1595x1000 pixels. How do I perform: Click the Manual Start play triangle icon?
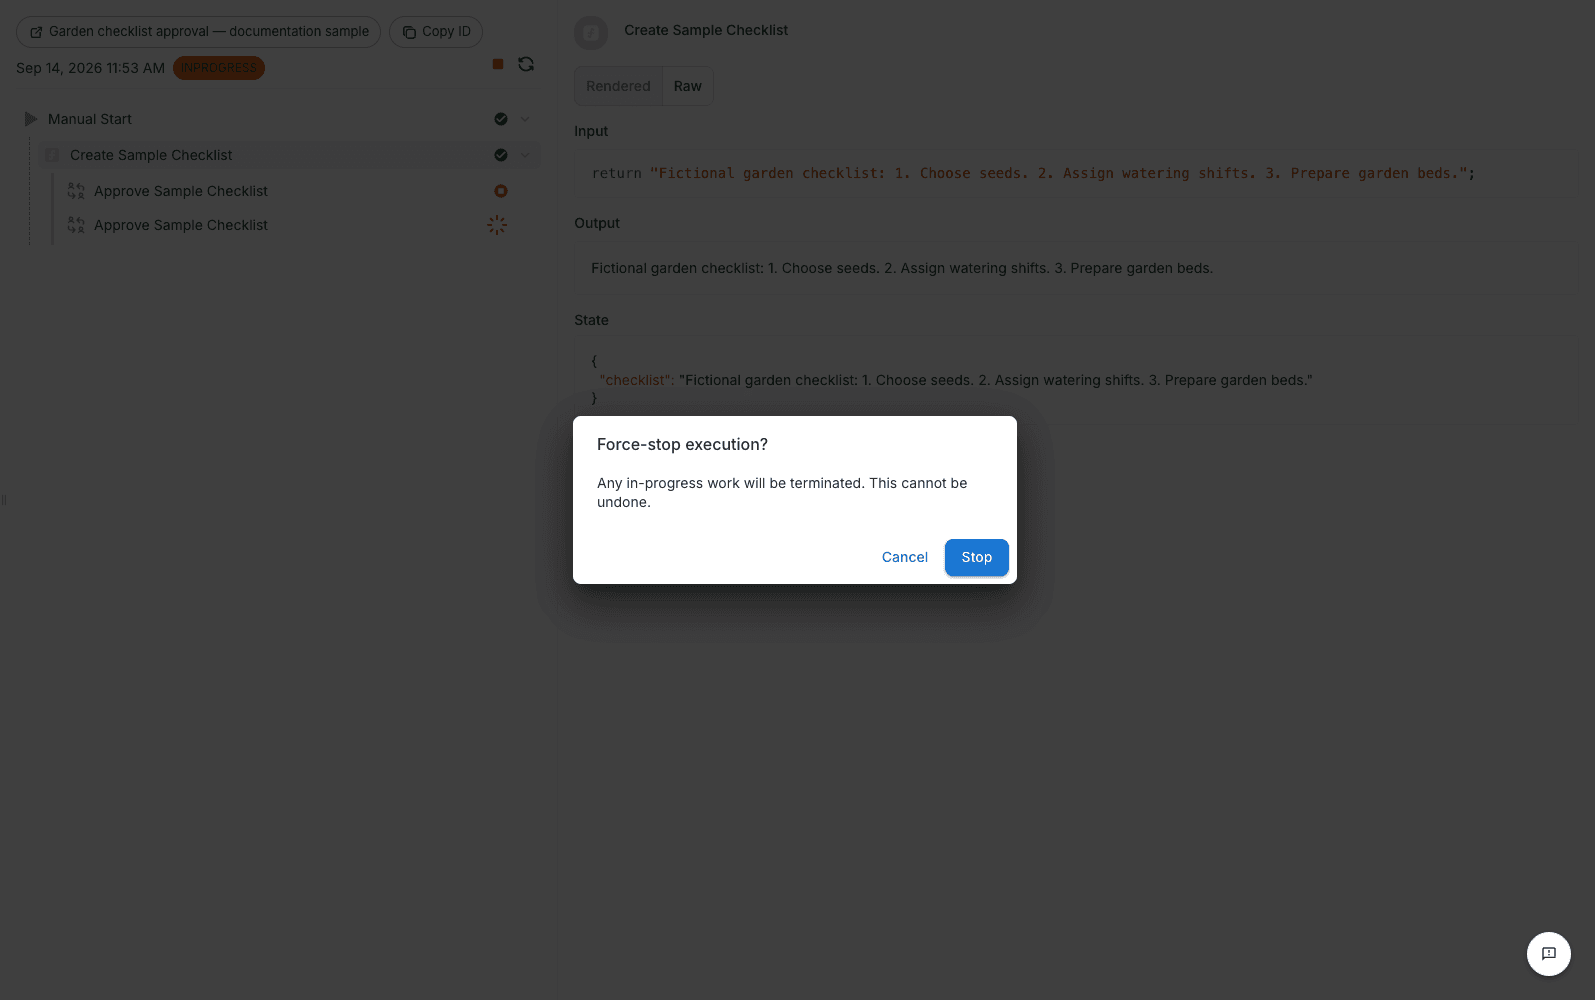tap(31, 119)
